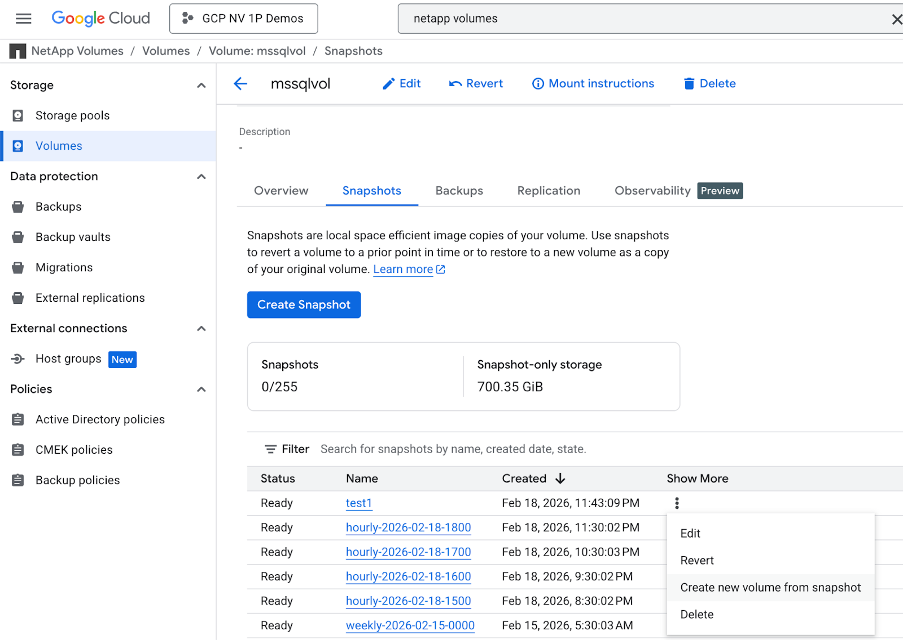This screenshot has height=640, width=904.
Task: Click the New badge by Host groups
Action: (122, 359)
